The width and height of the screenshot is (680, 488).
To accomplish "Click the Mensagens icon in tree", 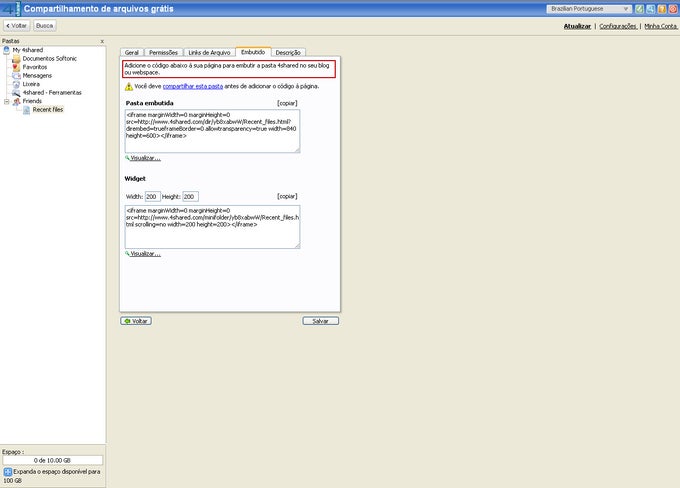I will coord(16,75).
